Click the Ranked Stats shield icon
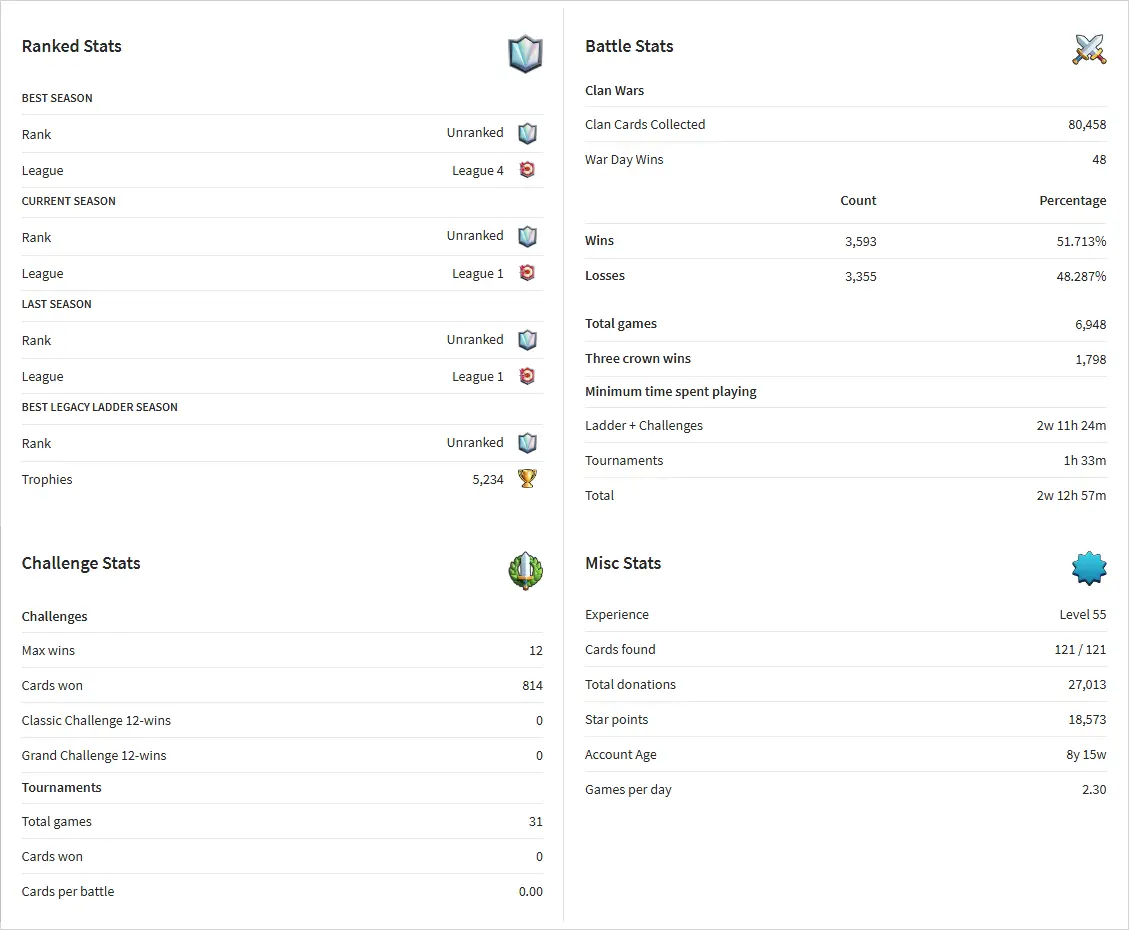The image size is (1129, 930). (x=525, y=54)
